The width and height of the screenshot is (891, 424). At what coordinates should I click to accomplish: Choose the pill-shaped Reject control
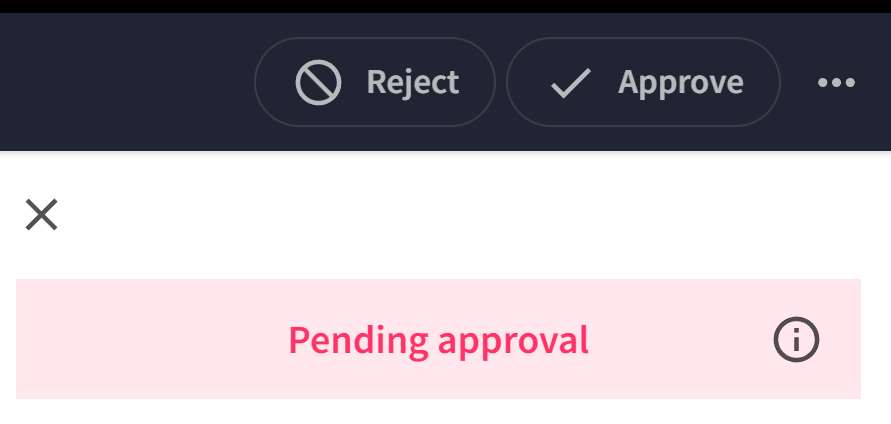click(x=375, y=82)
